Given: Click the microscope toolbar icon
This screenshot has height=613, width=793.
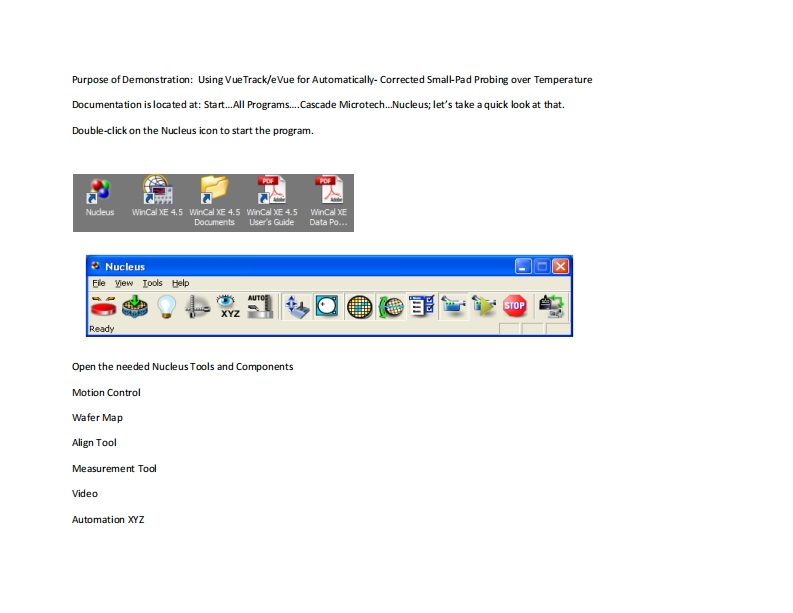Looking at the screenshot, I should point(198,307).
